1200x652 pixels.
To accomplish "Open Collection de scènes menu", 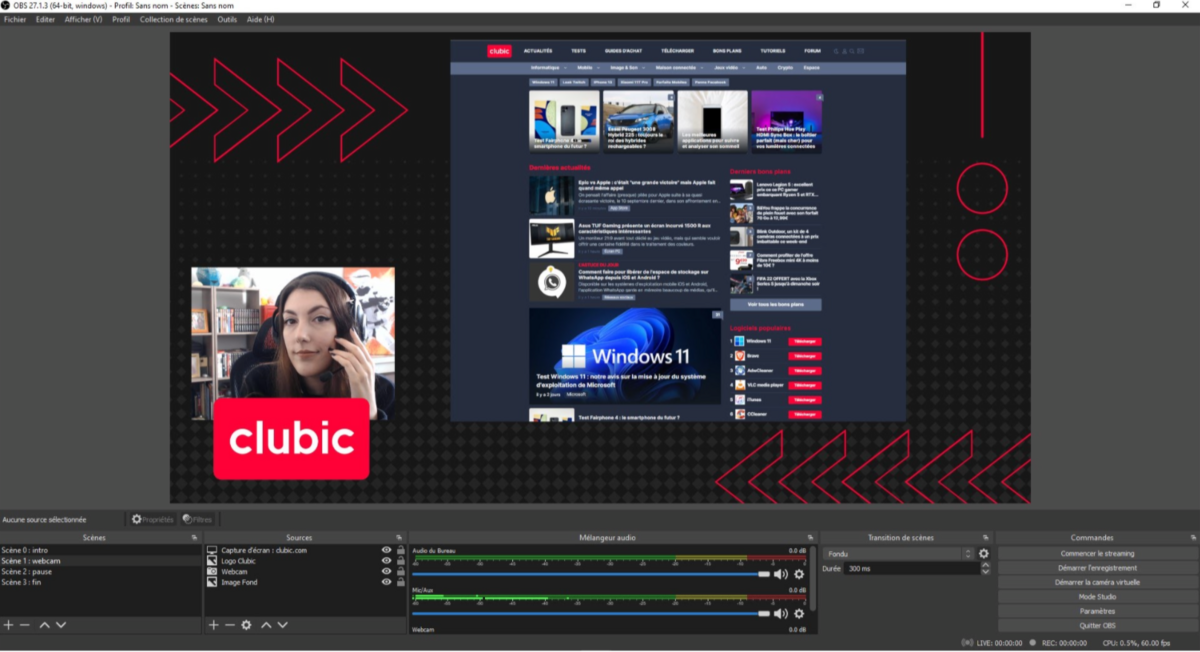I will [174, 19].
